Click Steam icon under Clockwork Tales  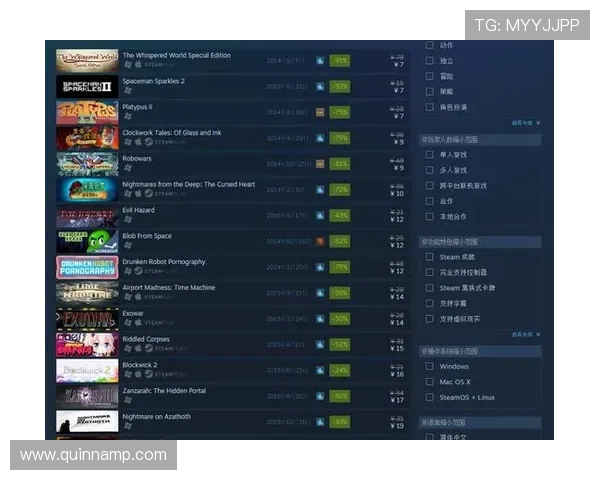pyautogui.click(x=148, y=142)
